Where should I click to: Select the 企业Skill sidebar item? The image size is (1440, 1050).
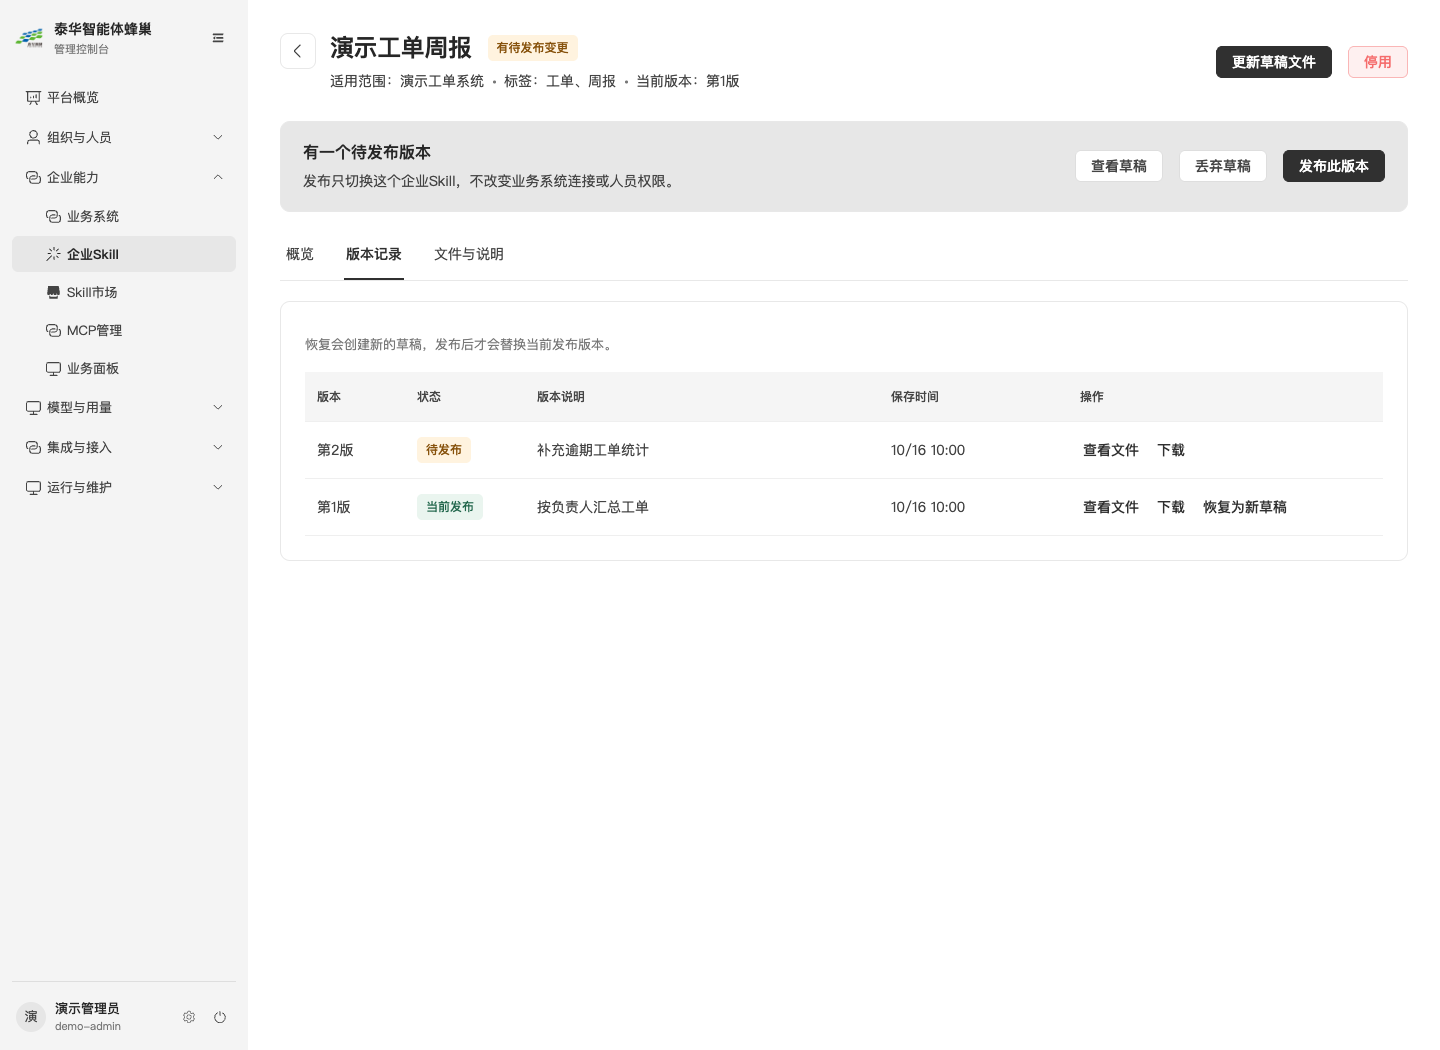click(x=124, y=254)
